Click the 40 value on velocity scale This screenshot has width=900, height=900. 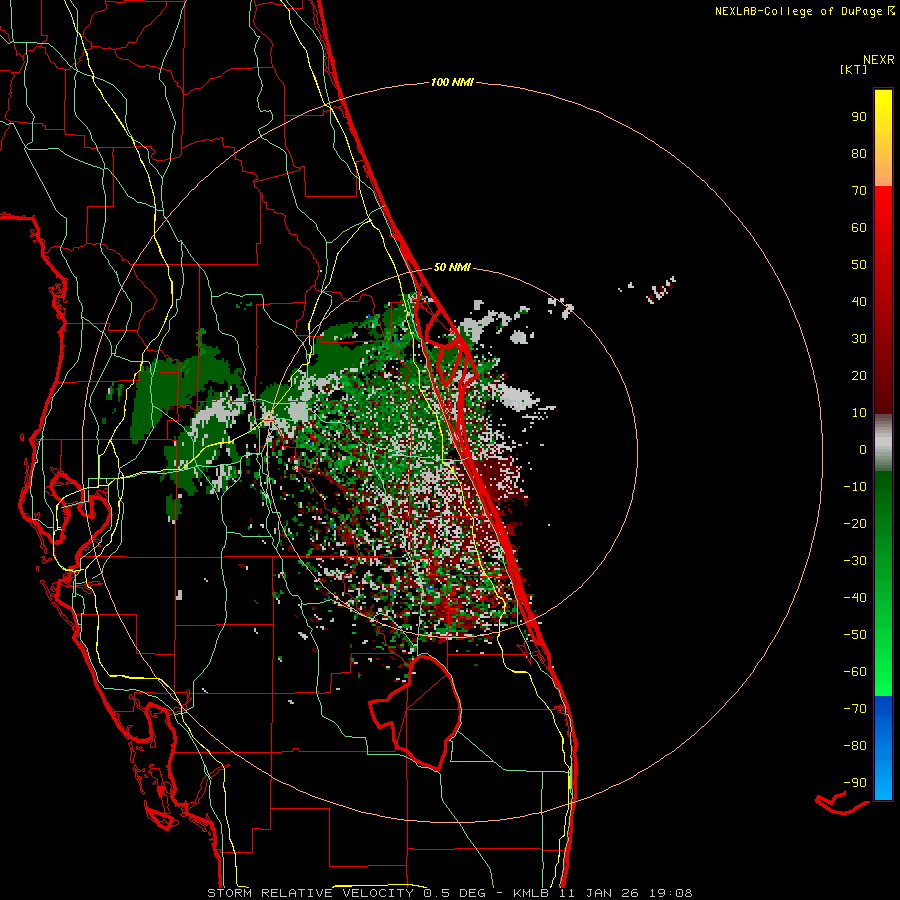859,302
